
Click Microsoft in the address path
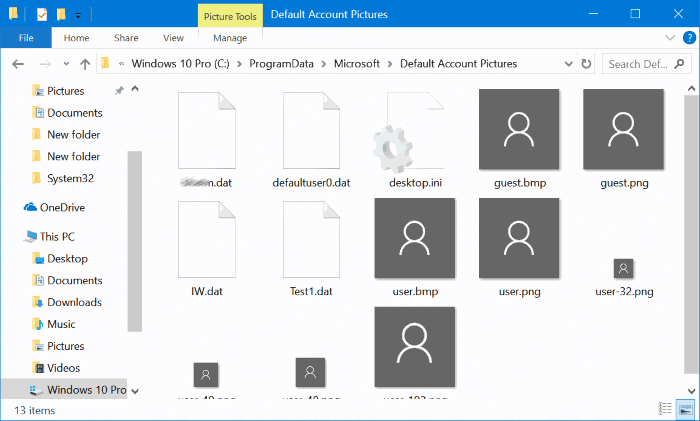click(x=357, y=64)
